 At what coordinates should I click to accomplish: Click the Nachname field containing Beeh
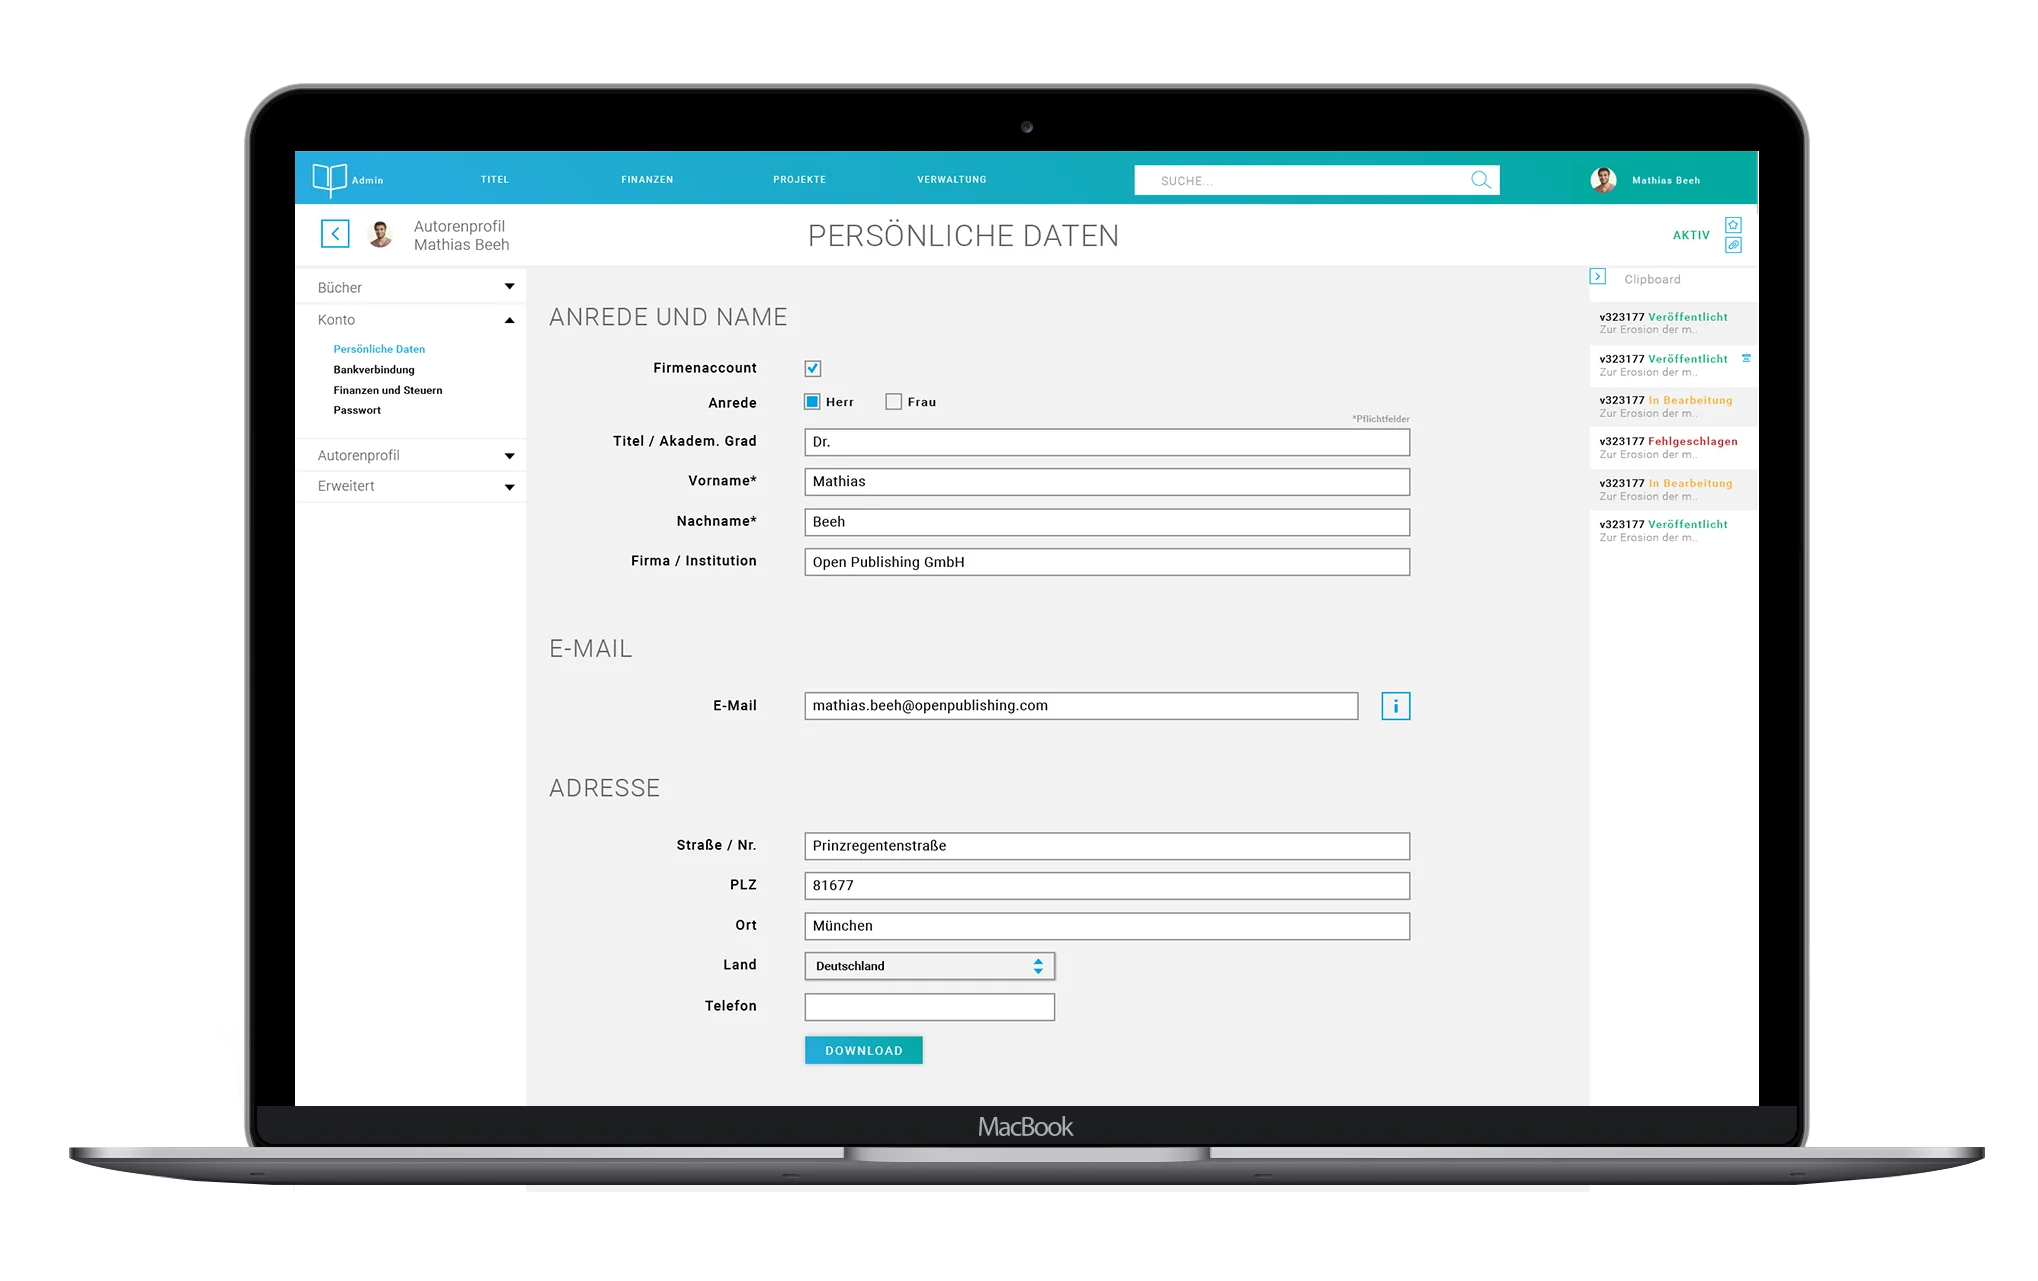1107,522
